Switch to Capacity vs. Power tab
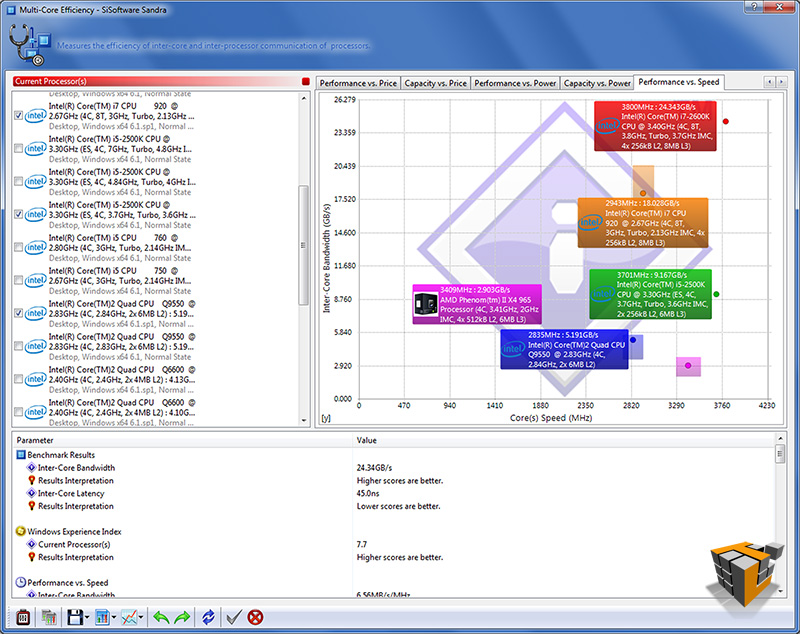Screen dimensions: 800x634 click(x=597, y=83)
